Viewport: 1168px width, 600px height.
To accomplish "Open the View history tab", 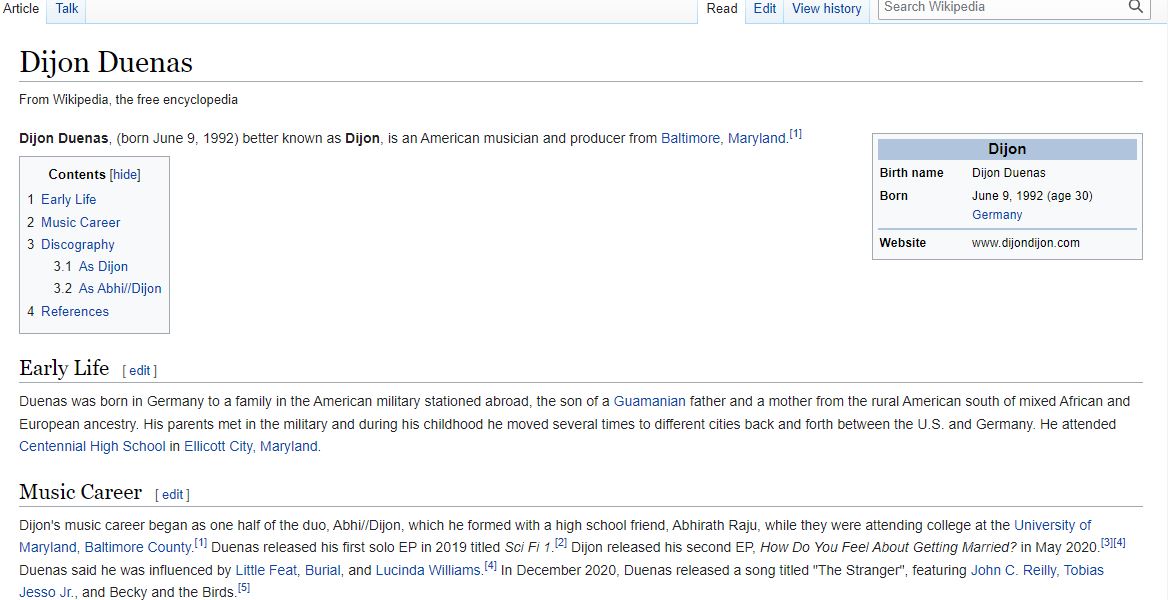I will pyautogui.click(x=827, y=8).
